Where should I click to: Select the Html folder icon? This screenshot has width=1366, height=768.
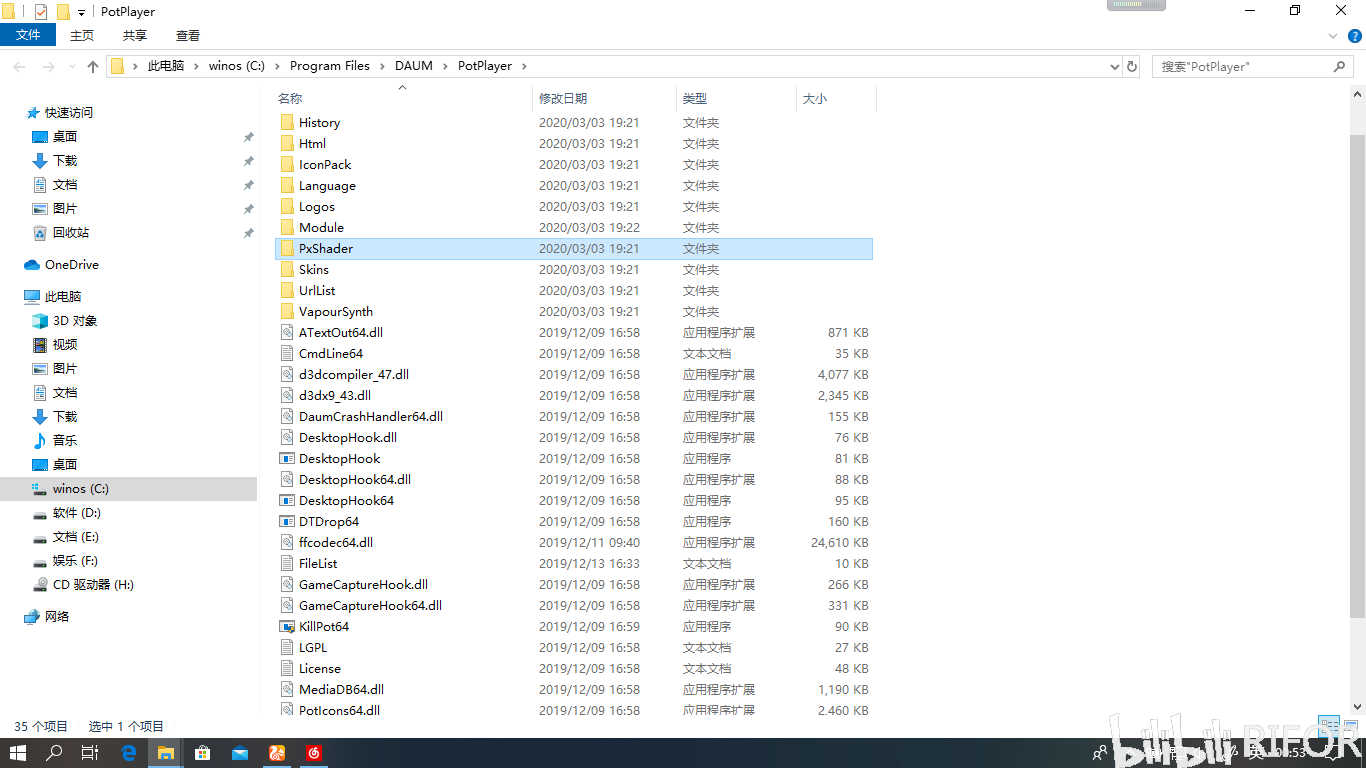[287, 144]
